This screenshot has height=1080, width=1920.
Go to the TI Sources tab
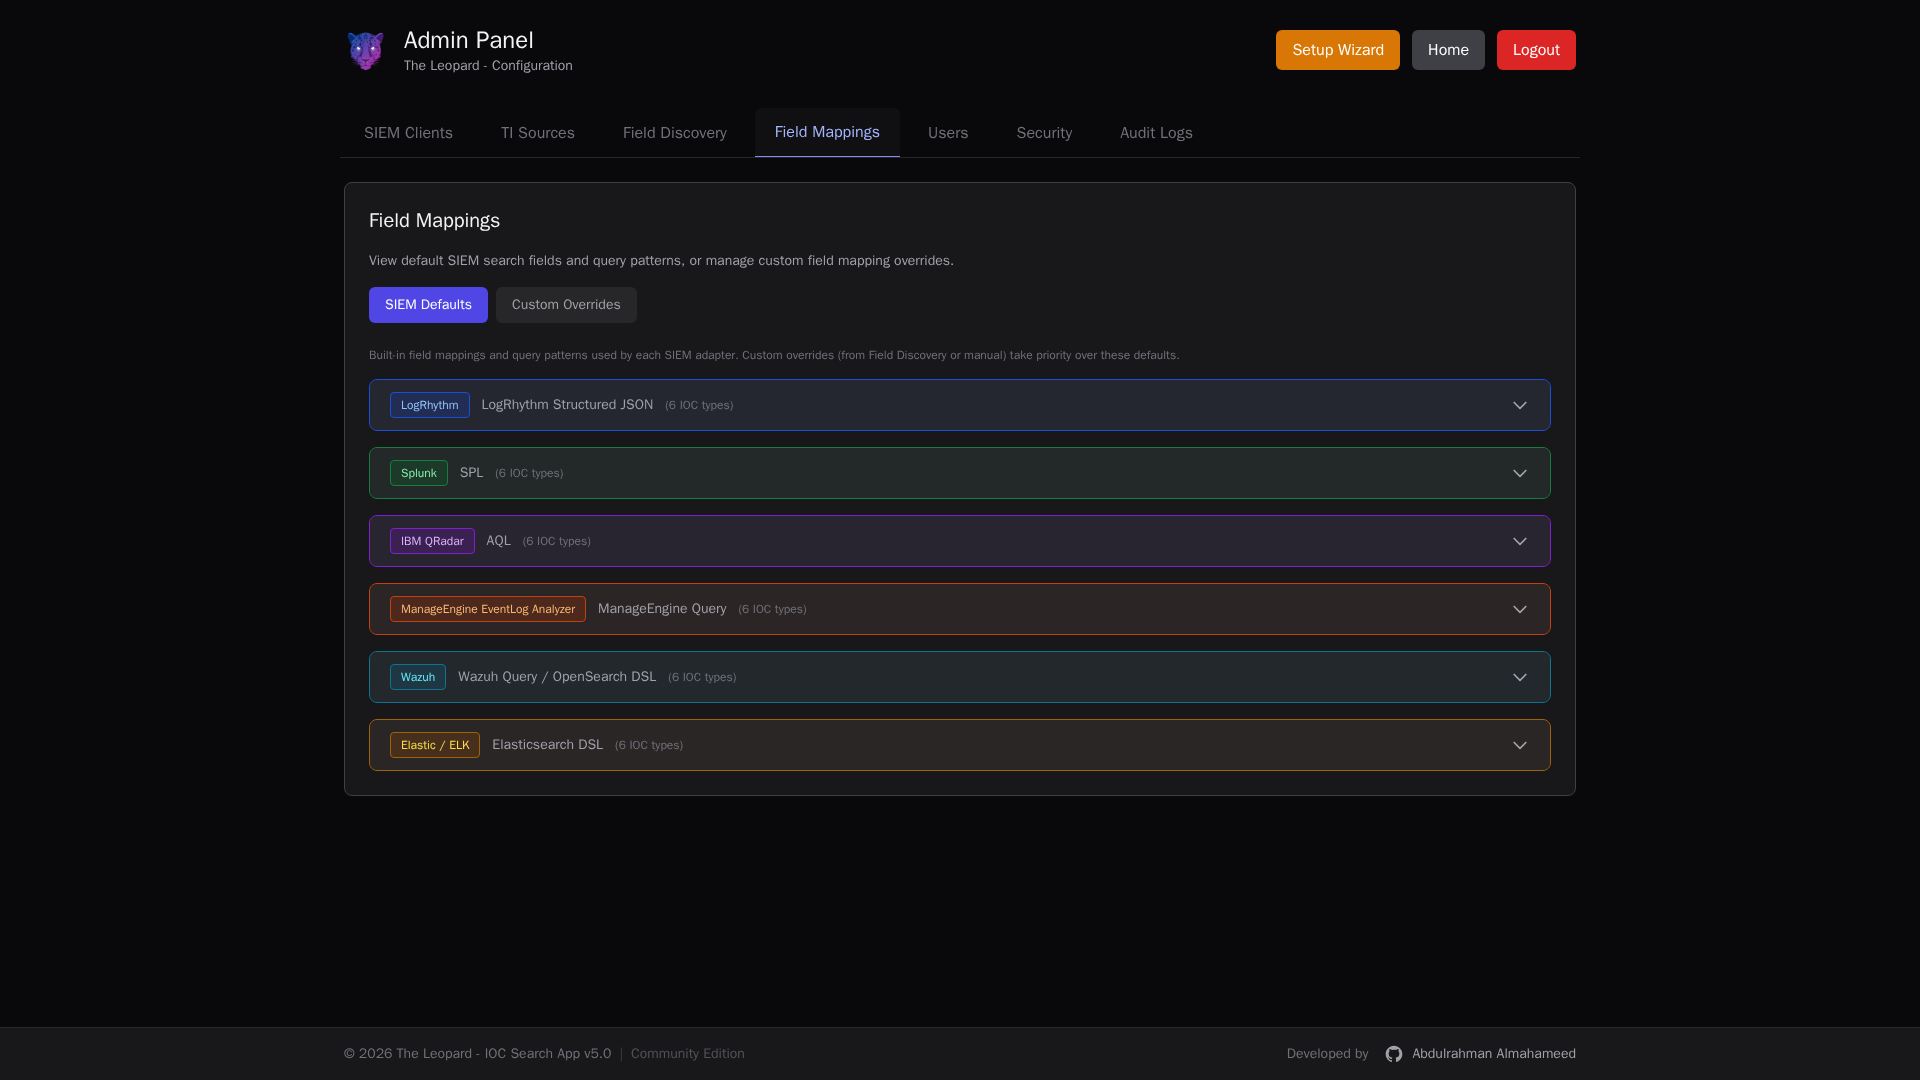(x=537, y=133)
